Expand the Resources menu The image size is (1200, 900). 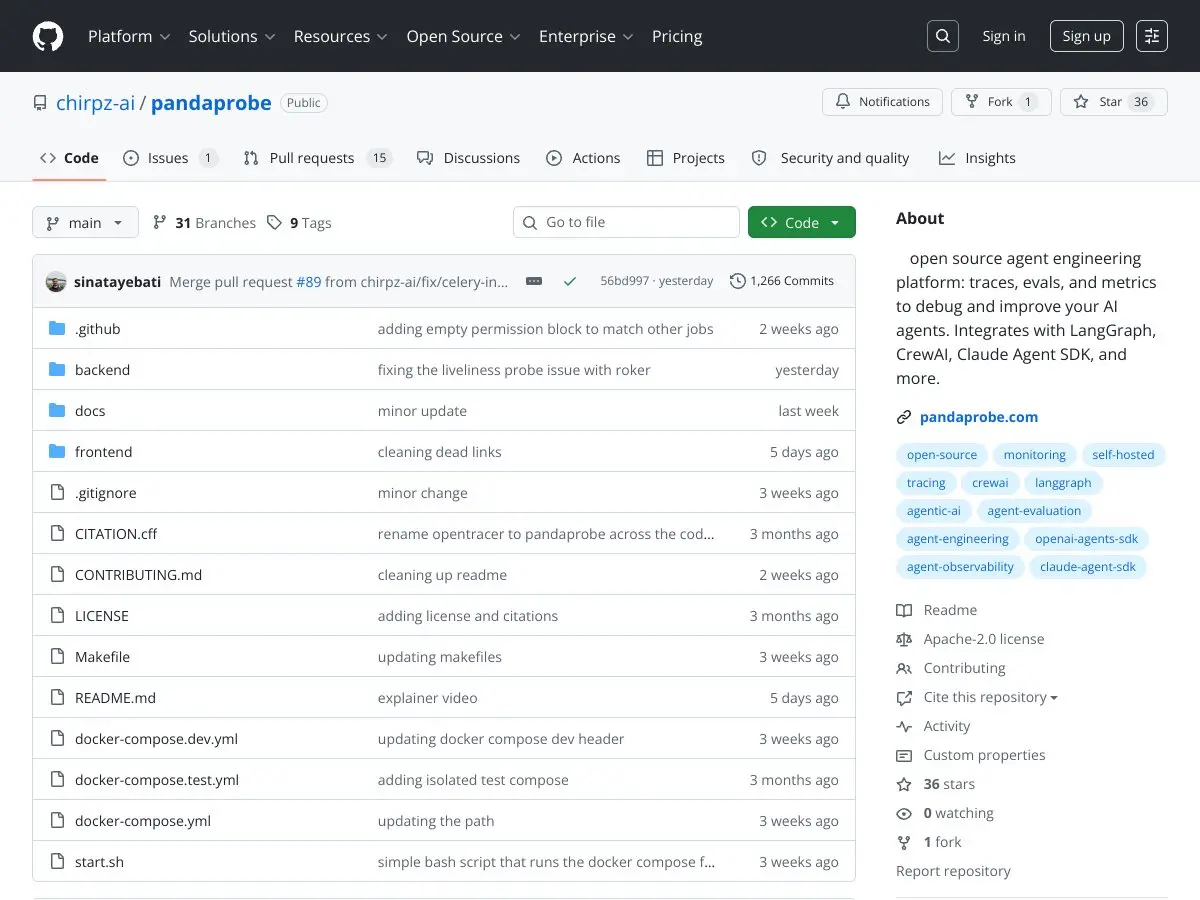coord(340,36)
